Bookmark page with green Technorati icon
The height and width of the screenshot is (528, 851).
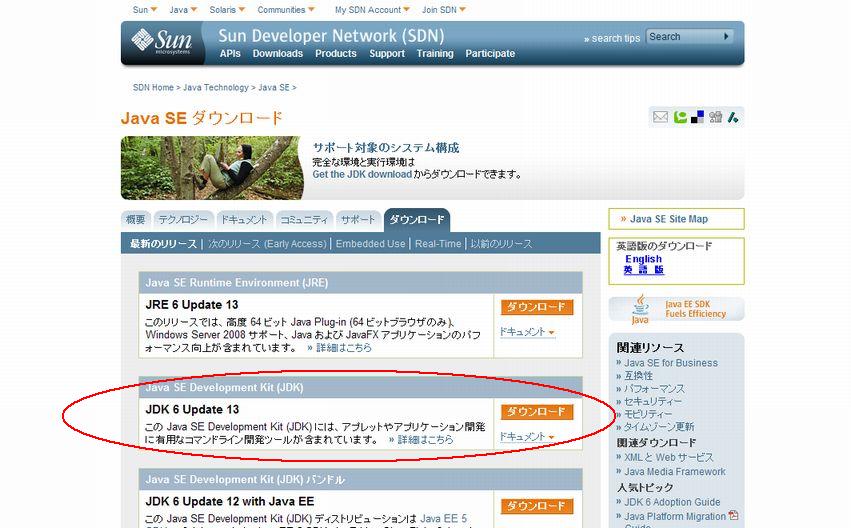(679, 117)
